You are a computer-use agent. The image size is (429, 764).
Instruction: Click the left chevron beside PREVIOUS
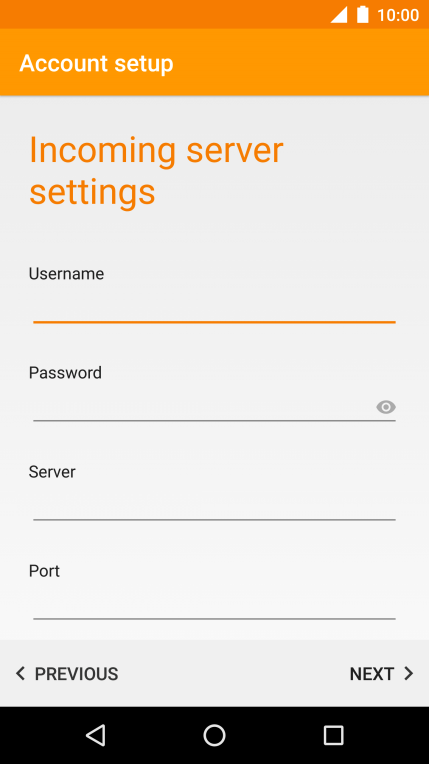point(20,674)
